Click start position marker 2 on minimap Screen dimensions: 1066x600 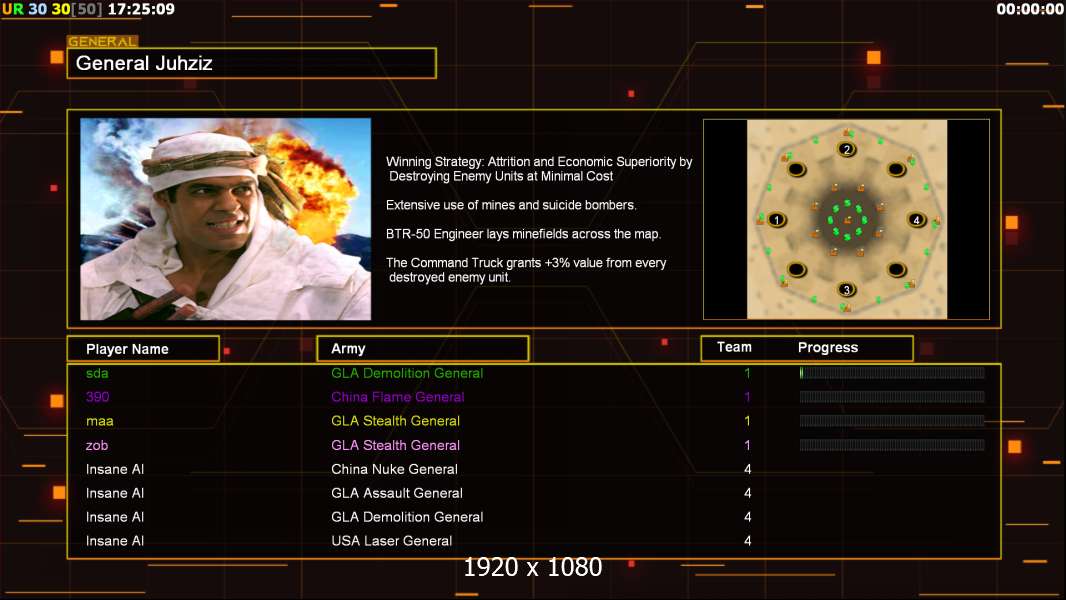click(846, 149)
